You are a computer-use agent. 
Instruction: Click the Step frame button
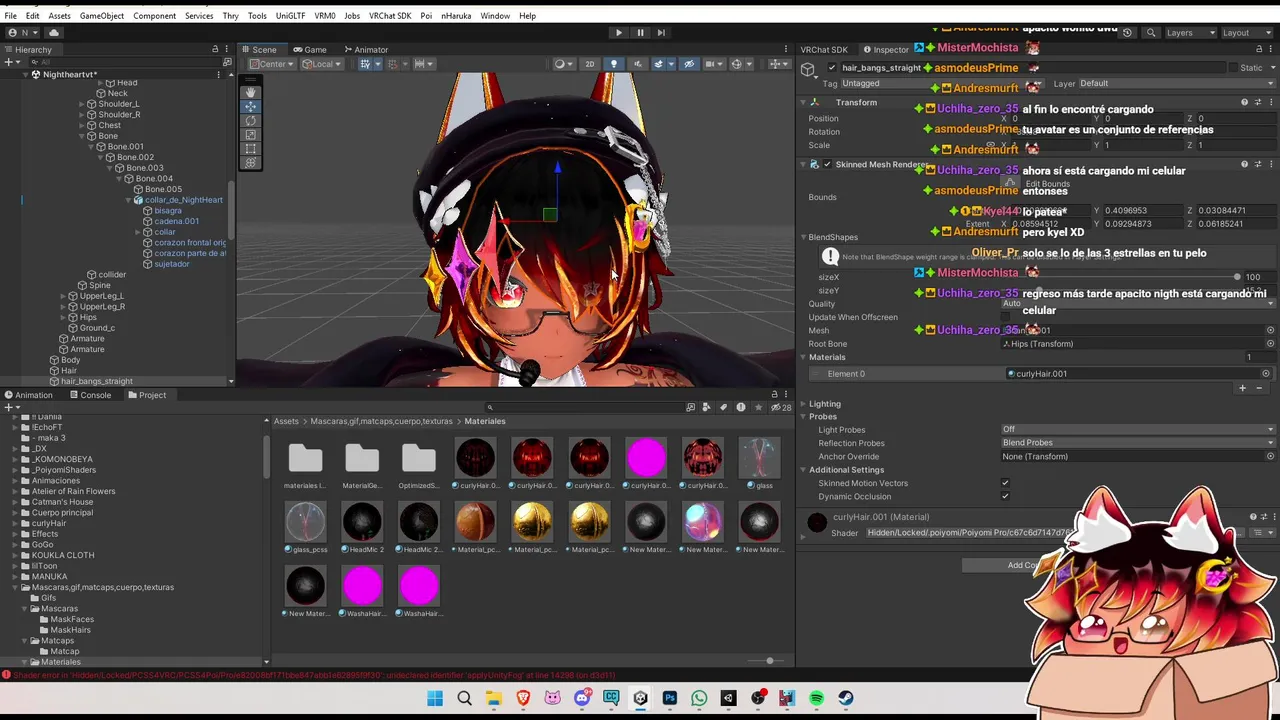[661, 32]
